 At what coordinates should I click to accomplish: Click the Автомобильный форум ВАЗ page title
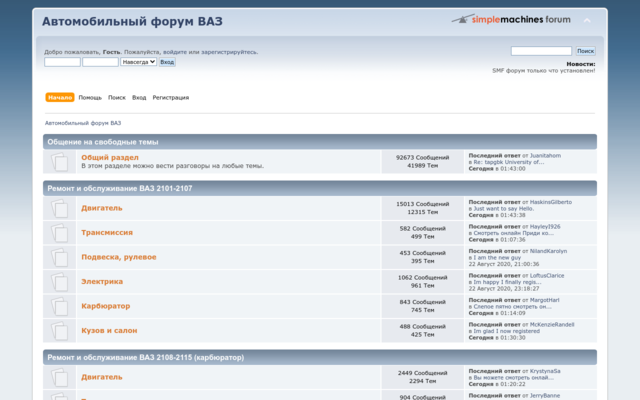click(132, 21)
